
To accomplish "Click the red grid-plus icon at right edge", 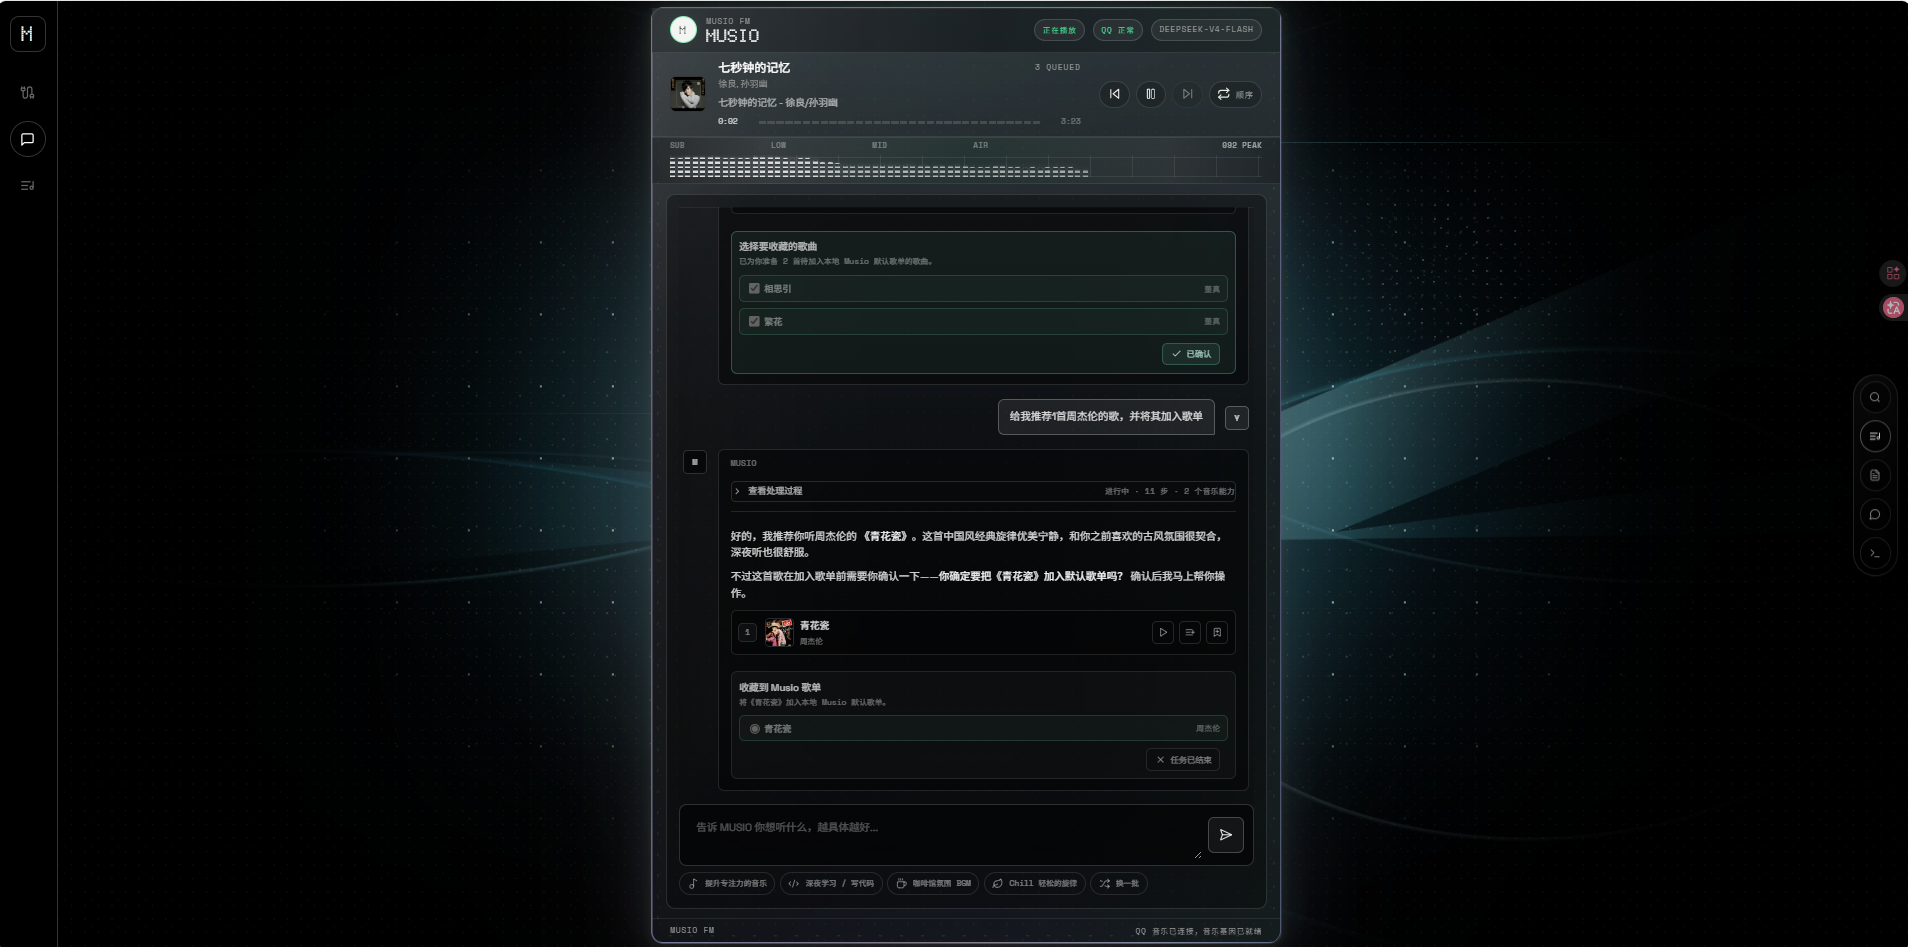I will click(1893, 272).
